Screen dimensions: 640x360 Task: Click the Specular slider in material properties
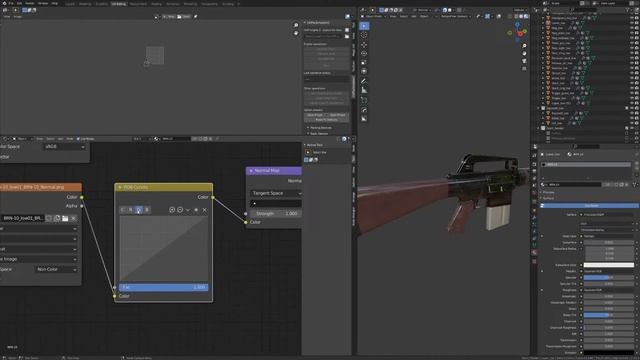click(x=609, y=278)
